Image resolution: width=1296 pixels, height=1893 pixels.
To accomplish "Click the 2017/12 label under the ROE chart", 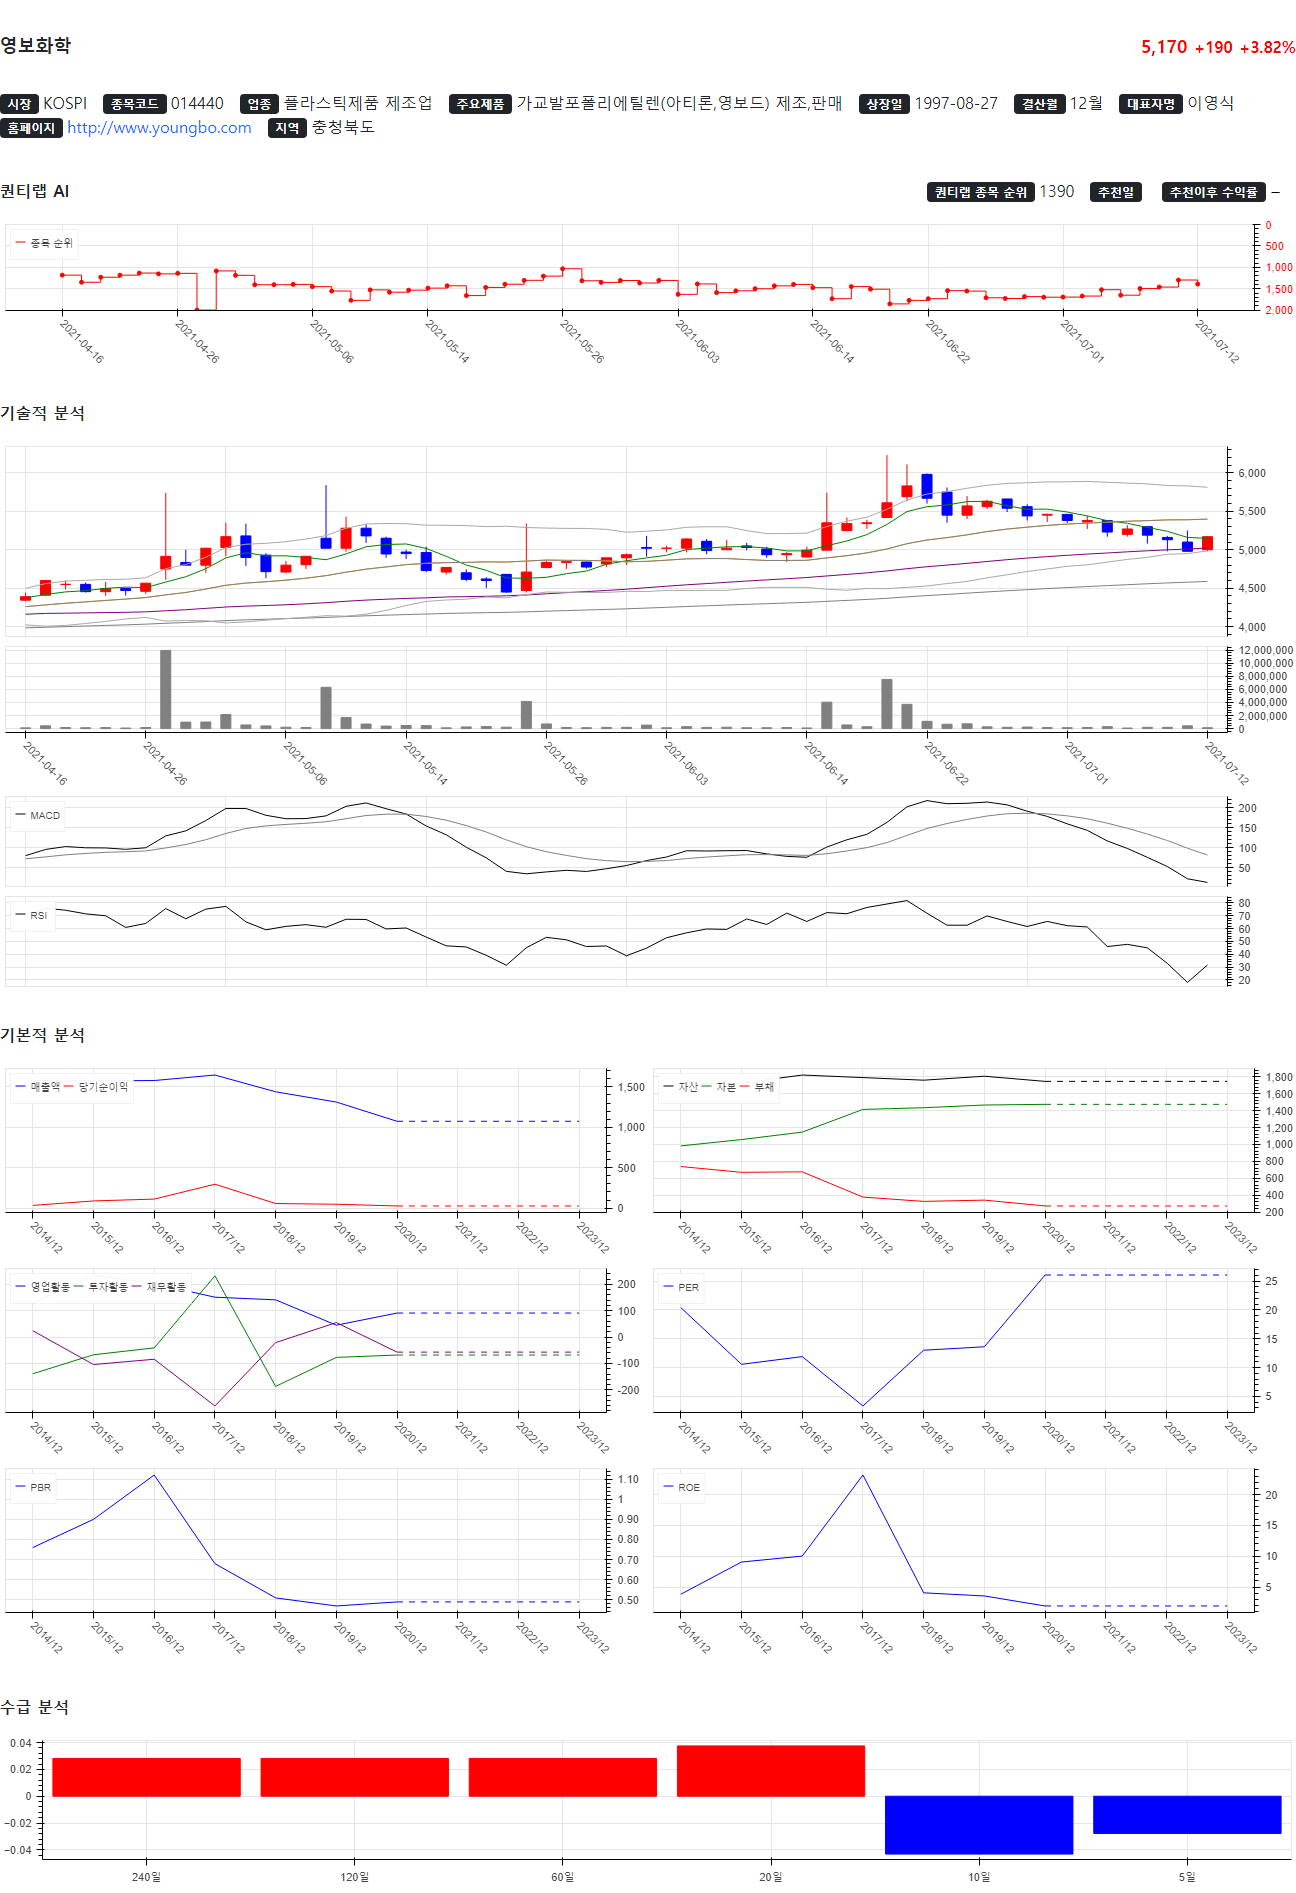I will tap(876, 1636).
